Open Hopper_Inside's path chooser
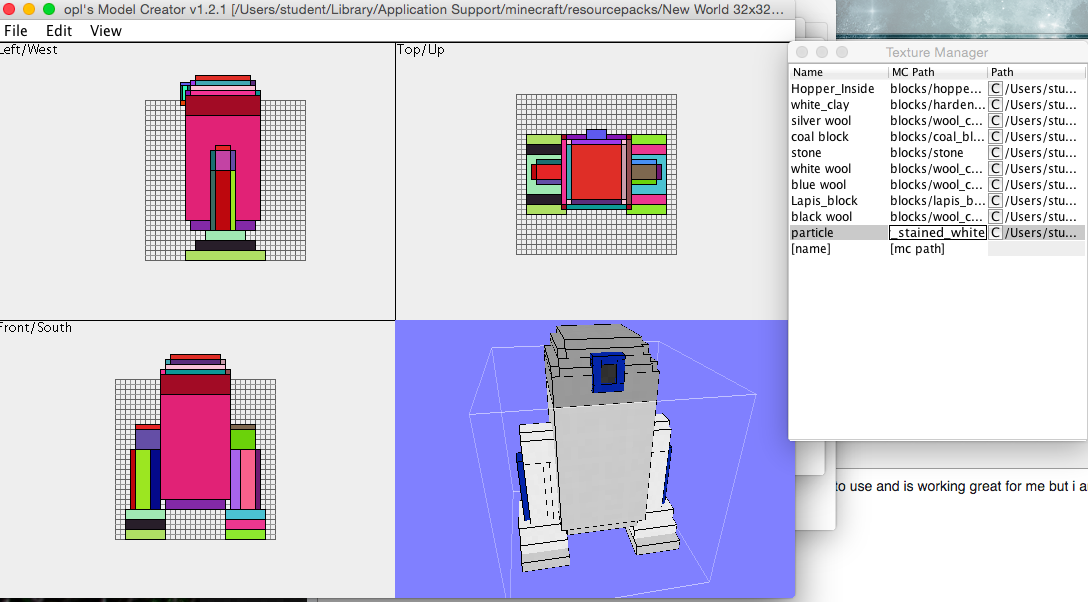The height and width of the screenshot is (602, 1088). [996, 88]
